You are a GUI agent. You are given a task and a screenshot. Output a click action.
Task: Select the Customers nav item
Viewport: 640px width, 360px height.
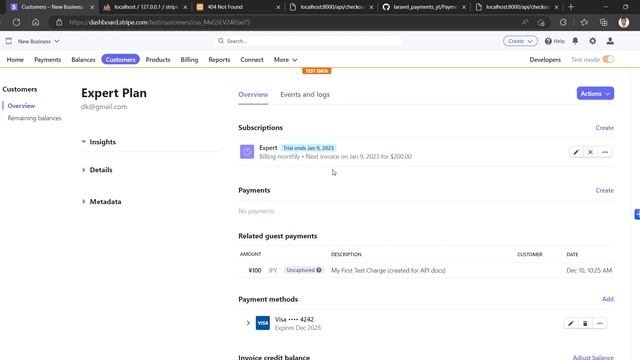pos(120,60)
